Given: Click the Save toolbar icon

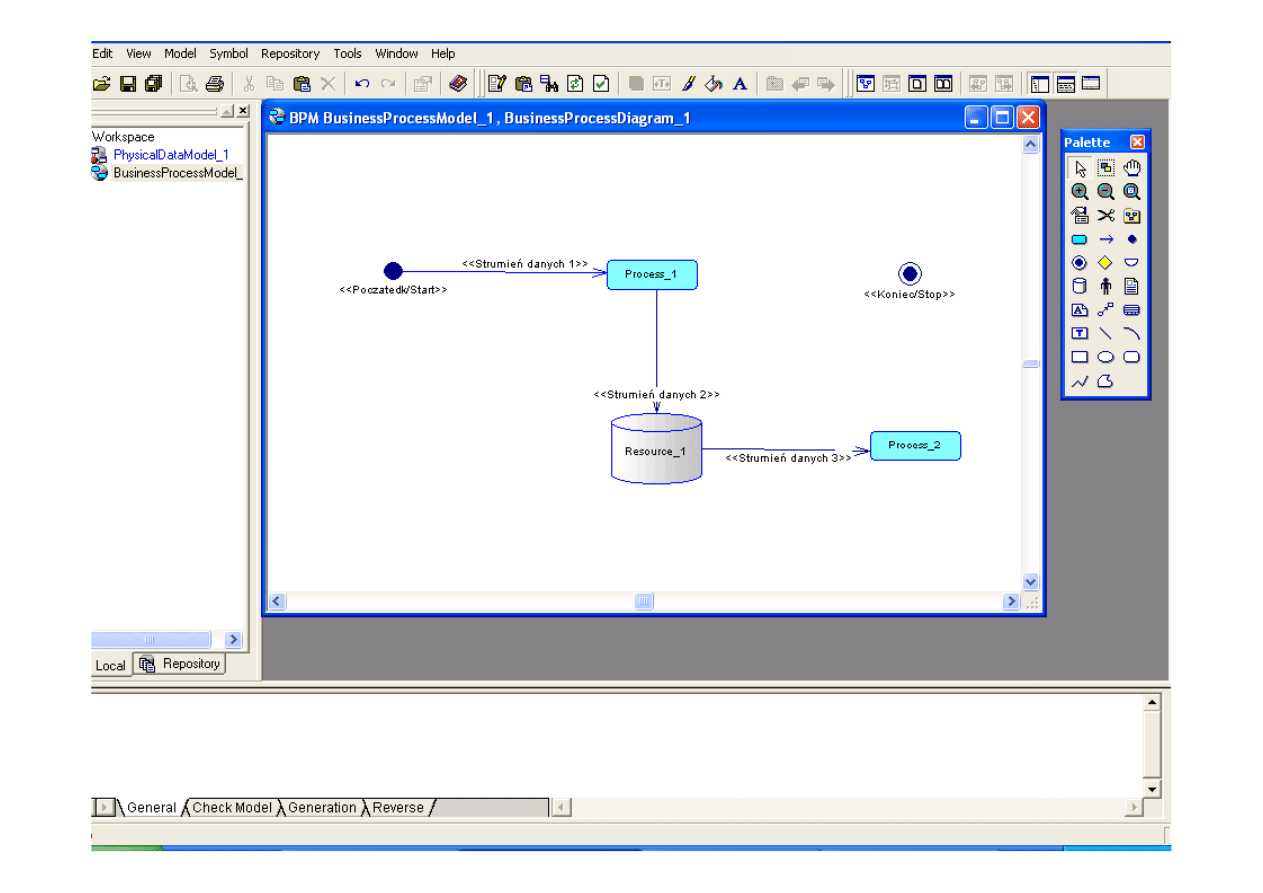Looking at the screenshot, I should coord(128,84).
